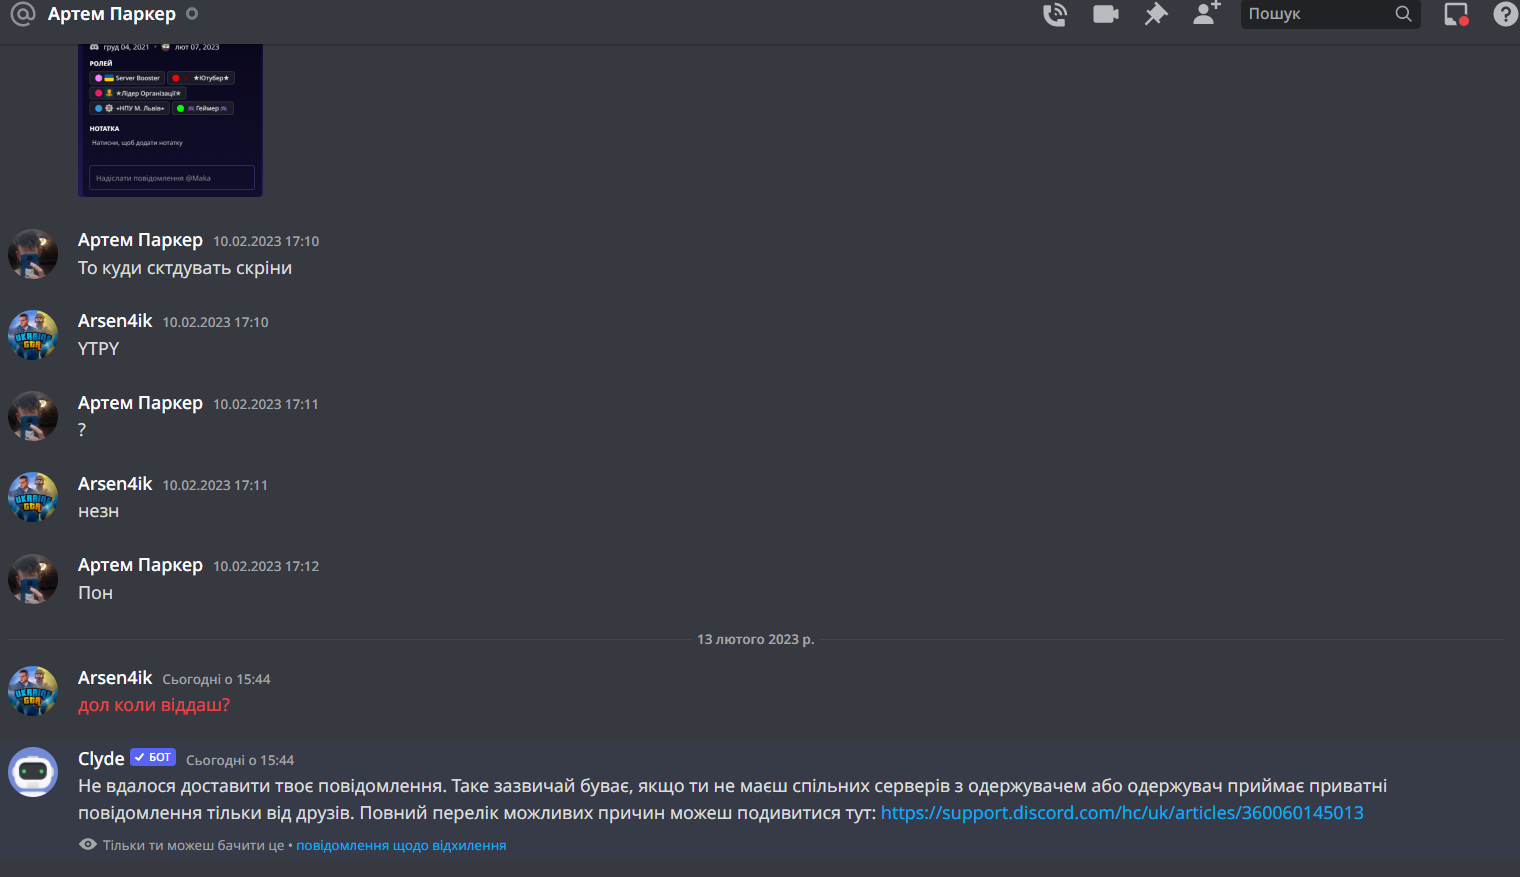Open the help icon
The height and width of the screenshot is (877, 1520).
point(1505,14)
